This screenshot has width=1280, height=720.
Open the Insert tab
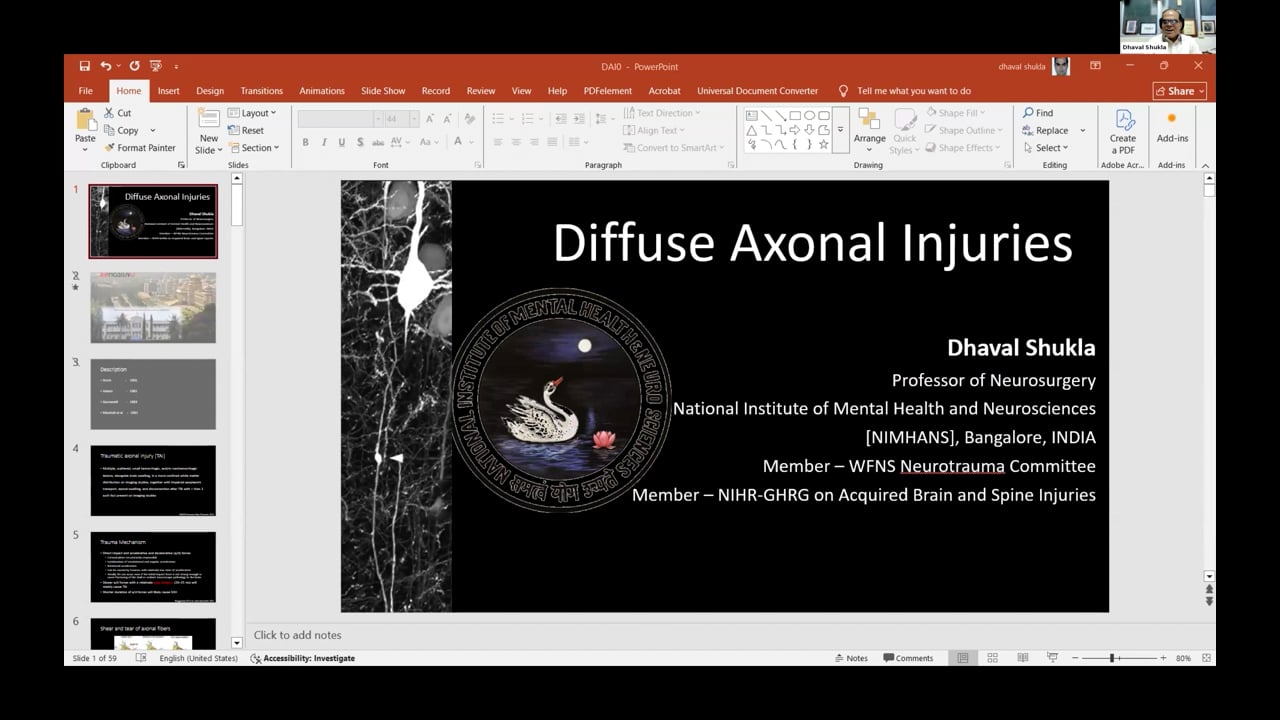169,91
